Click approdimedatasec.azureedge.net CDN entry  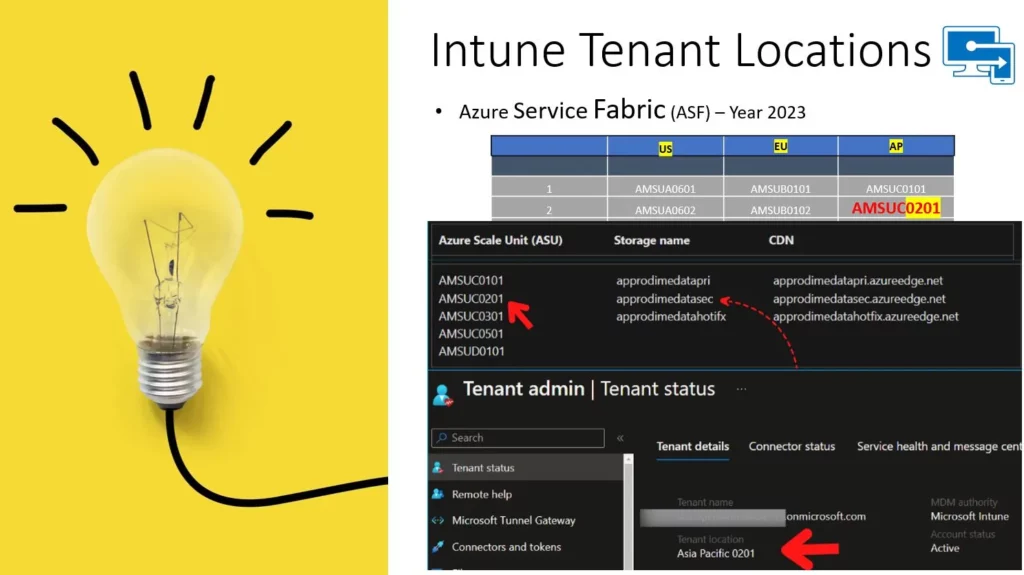click(859, 299)
